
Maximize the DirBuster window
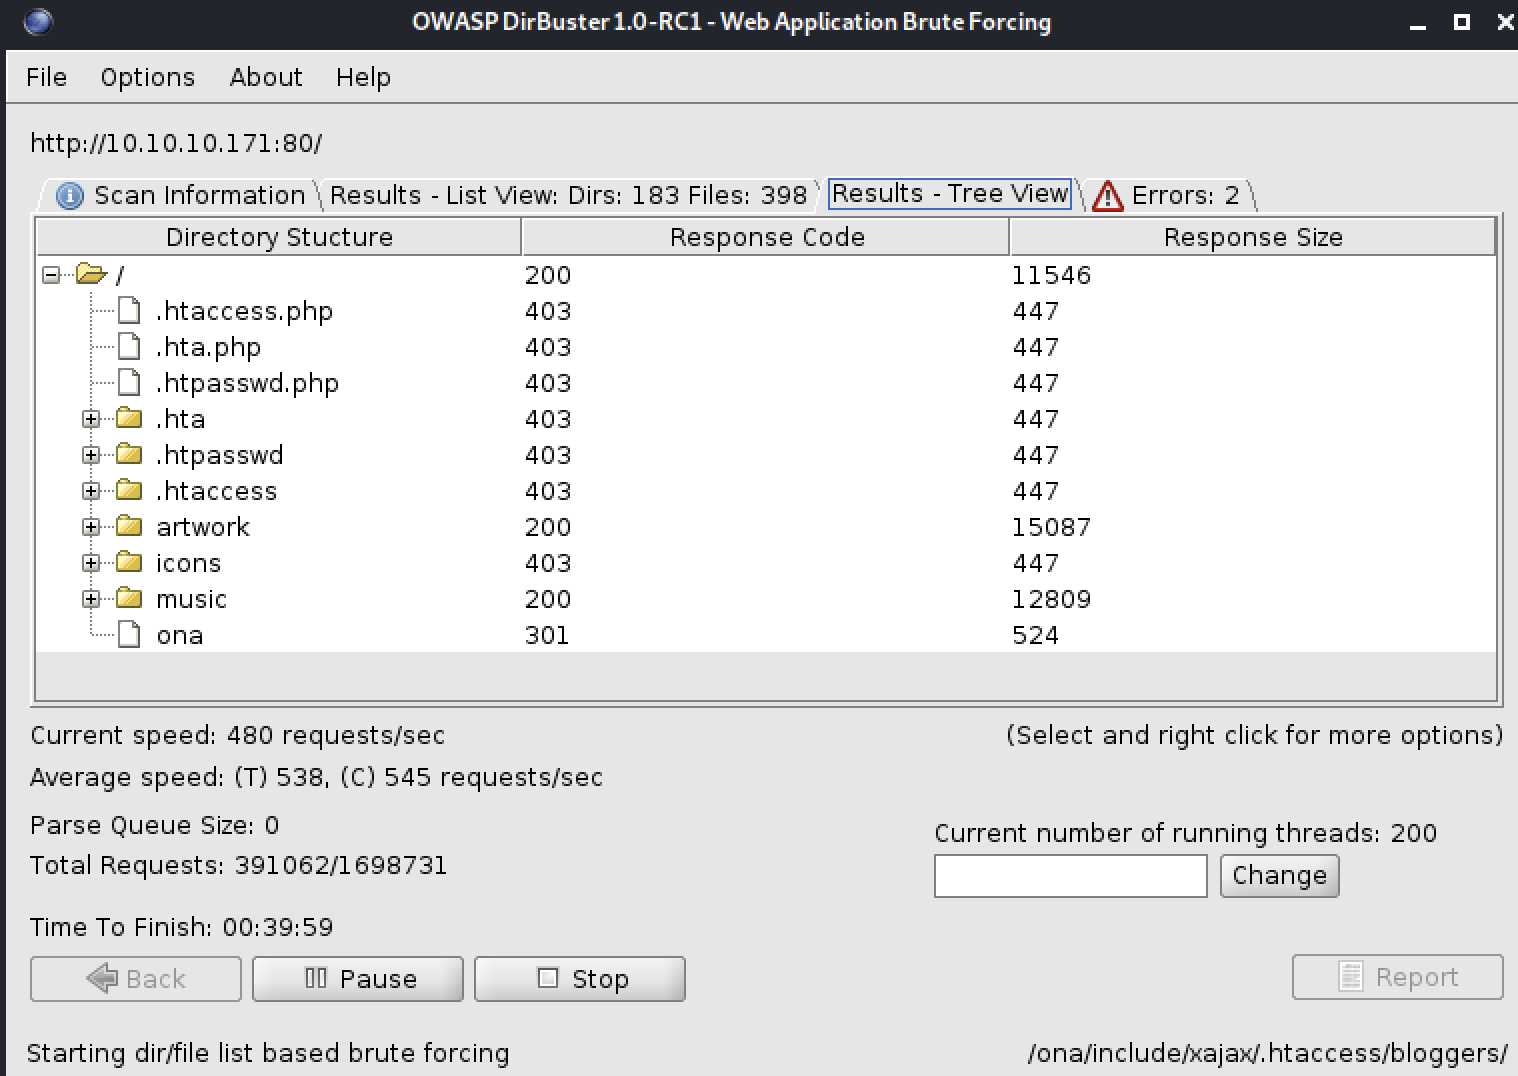[x=1461, y=22]
